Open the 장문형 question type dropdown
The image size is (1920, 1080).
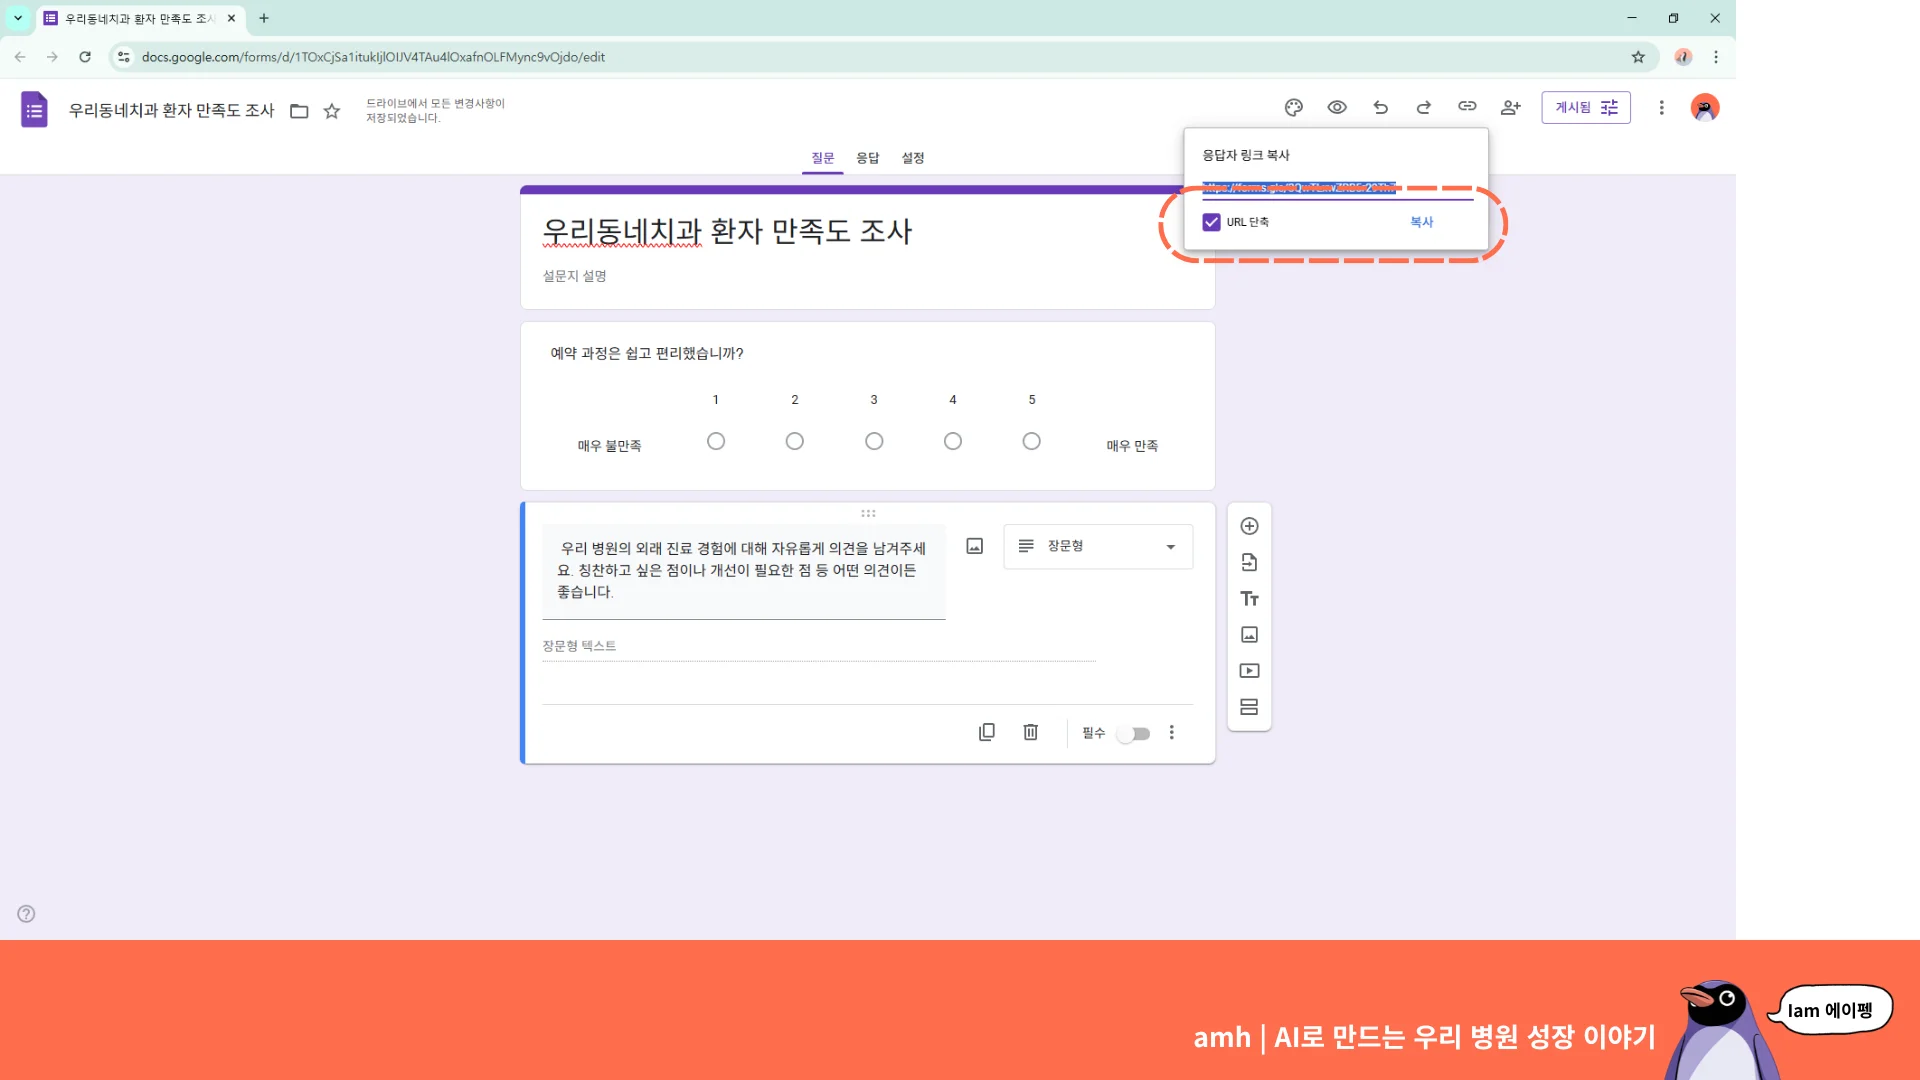(1097, 546)
